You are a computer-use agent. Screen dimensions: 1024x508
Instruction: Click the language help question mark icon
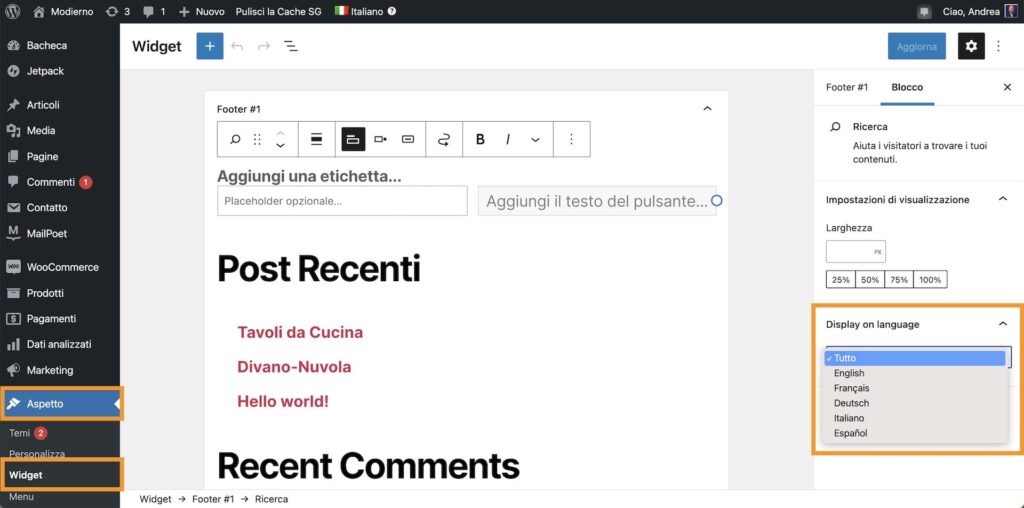392,11
